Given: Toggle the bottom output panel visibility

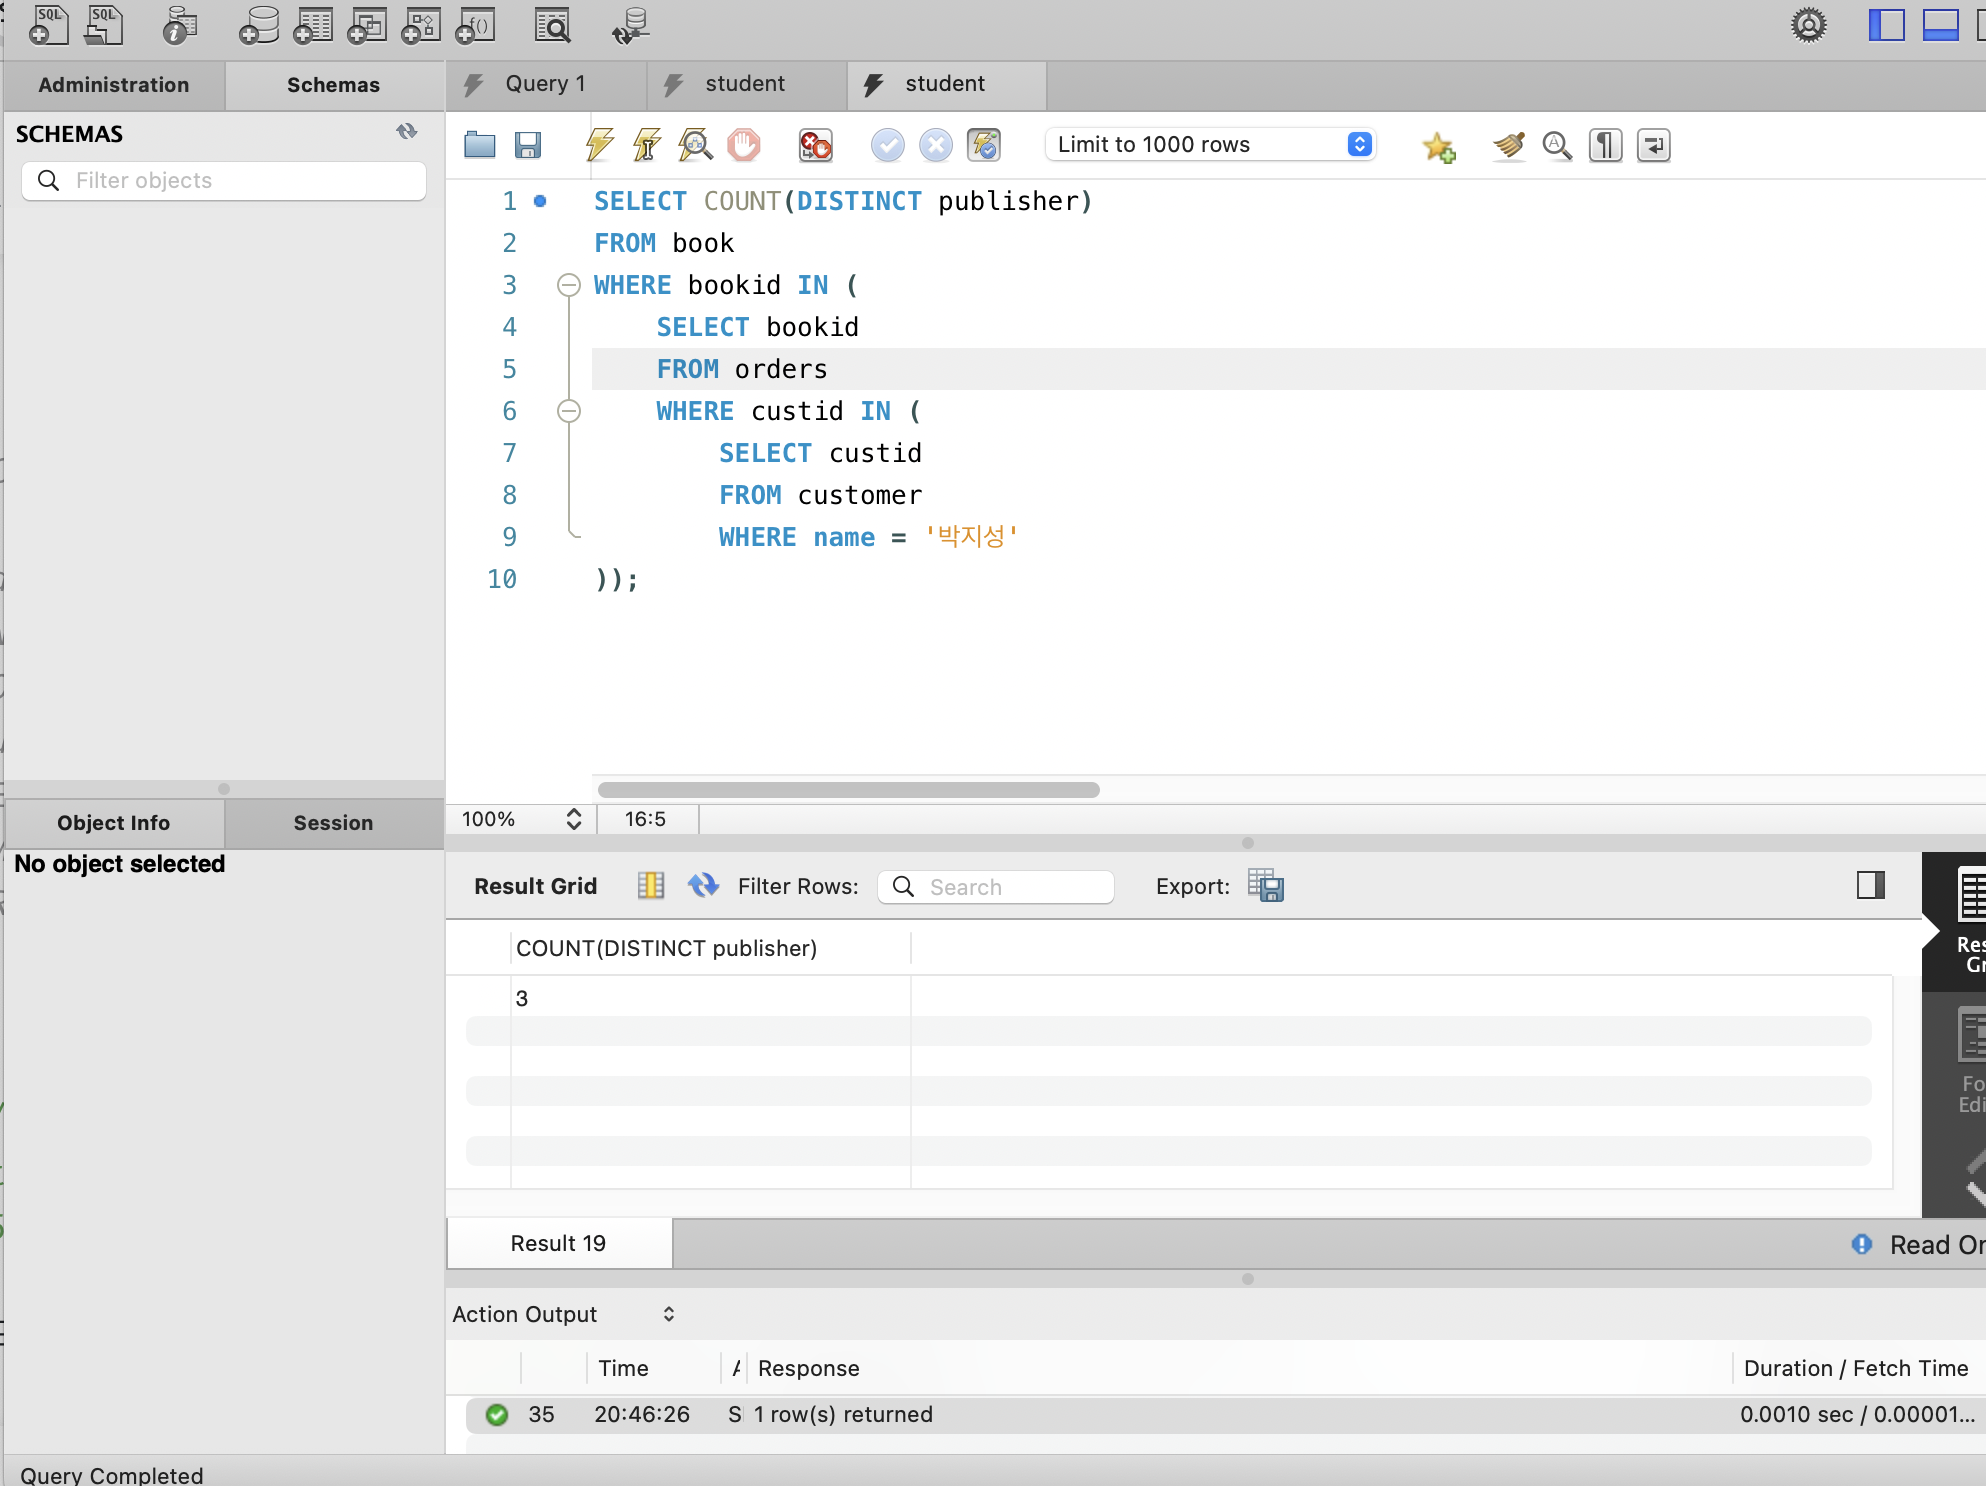Looking at the screenshot, I should point(1940,25).
